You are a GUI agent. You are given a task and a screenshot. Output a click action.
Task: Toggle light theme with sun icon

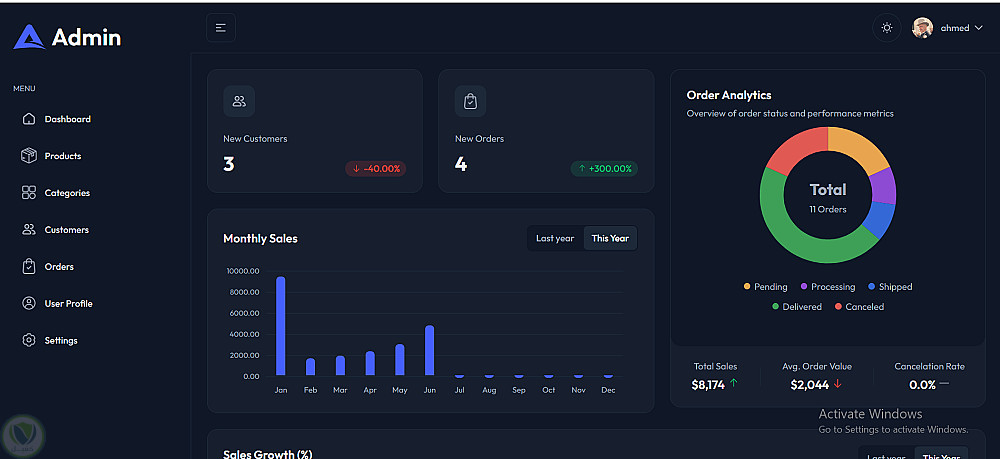(x=886, y=28)
